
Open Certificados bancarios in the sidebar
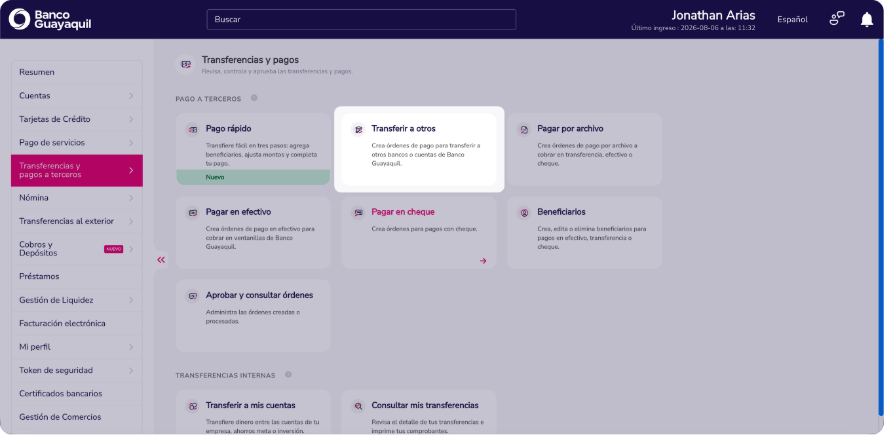pos(77,393)
